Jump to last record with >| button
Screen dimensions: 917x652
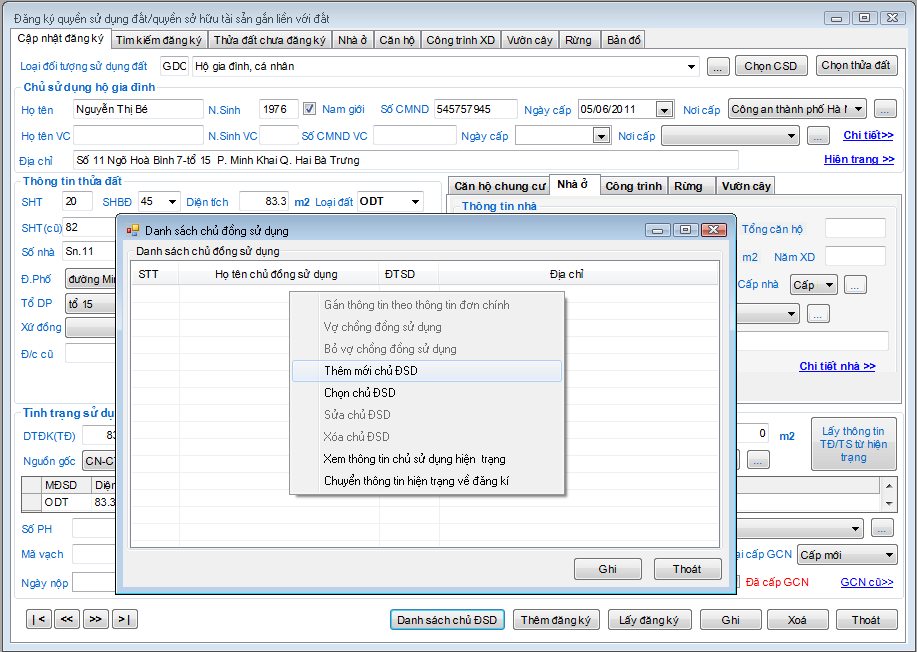click(x=125, y=619)
